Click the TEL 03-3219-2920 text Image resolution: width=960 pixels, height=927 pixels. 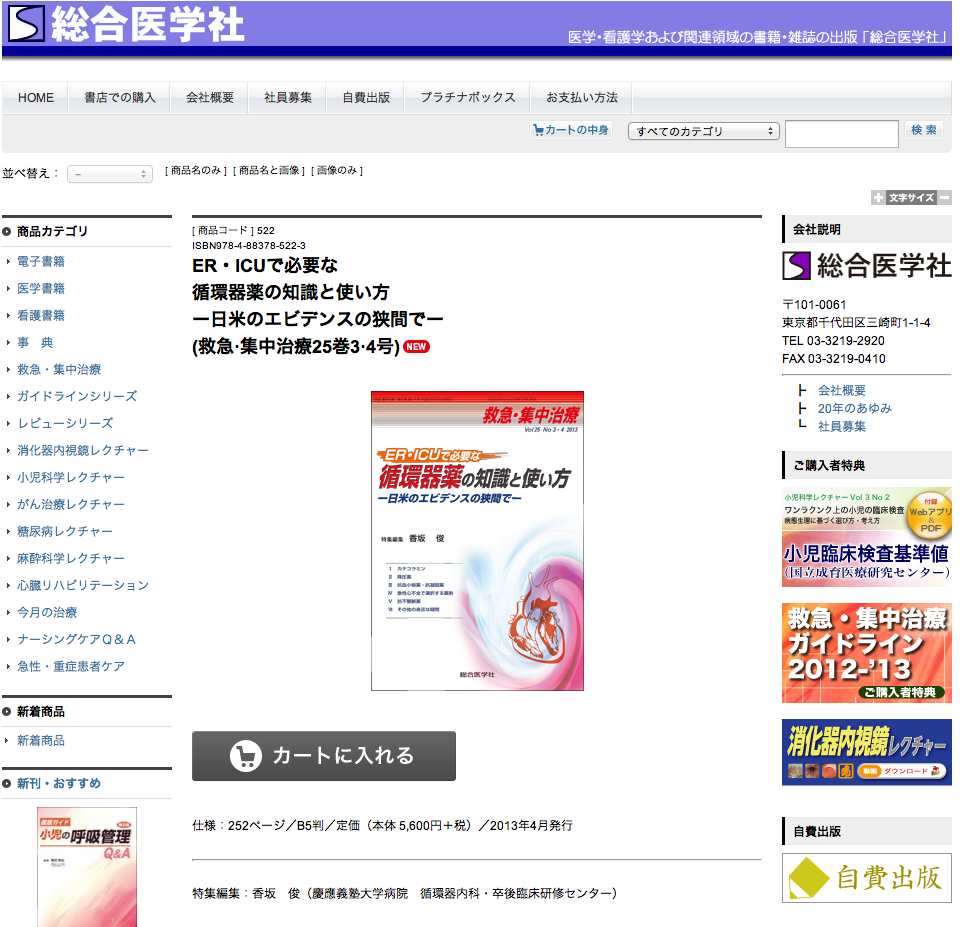pos(833,340)
